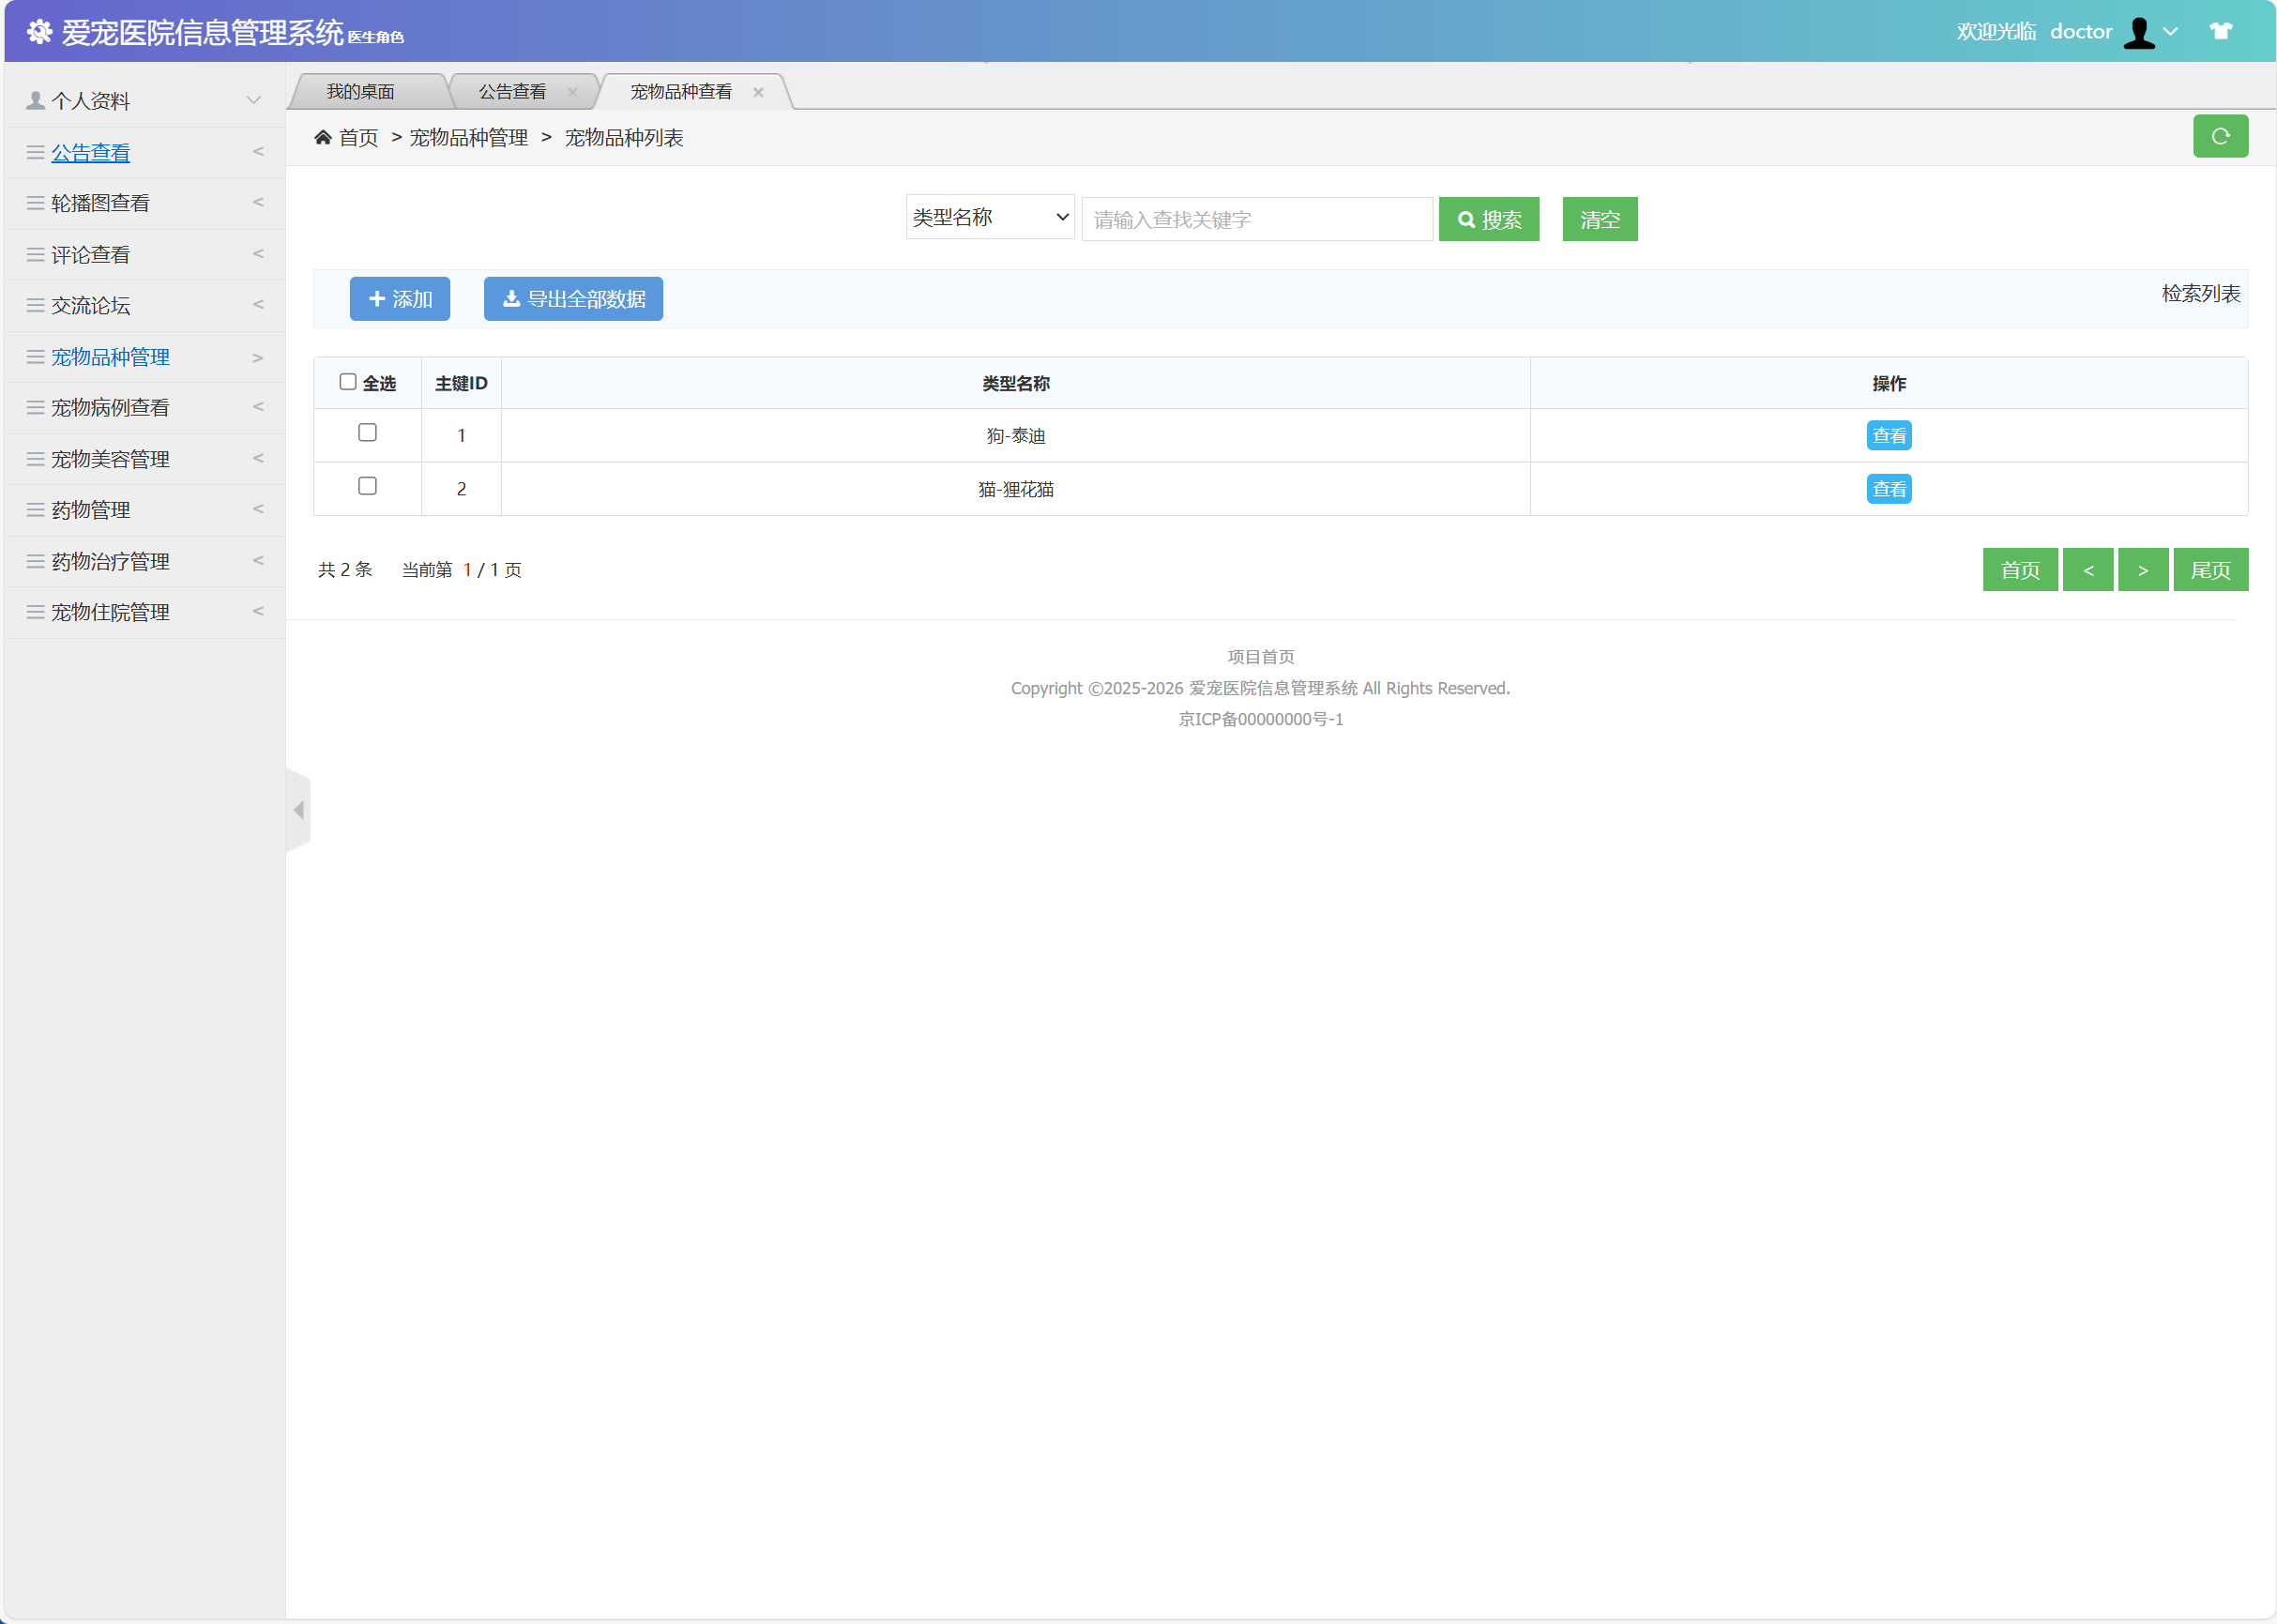Image resolution: width=2277 pixels, height=1624 pixels.
Task: Close the 公告查看 tab
Action: (572, 92)
